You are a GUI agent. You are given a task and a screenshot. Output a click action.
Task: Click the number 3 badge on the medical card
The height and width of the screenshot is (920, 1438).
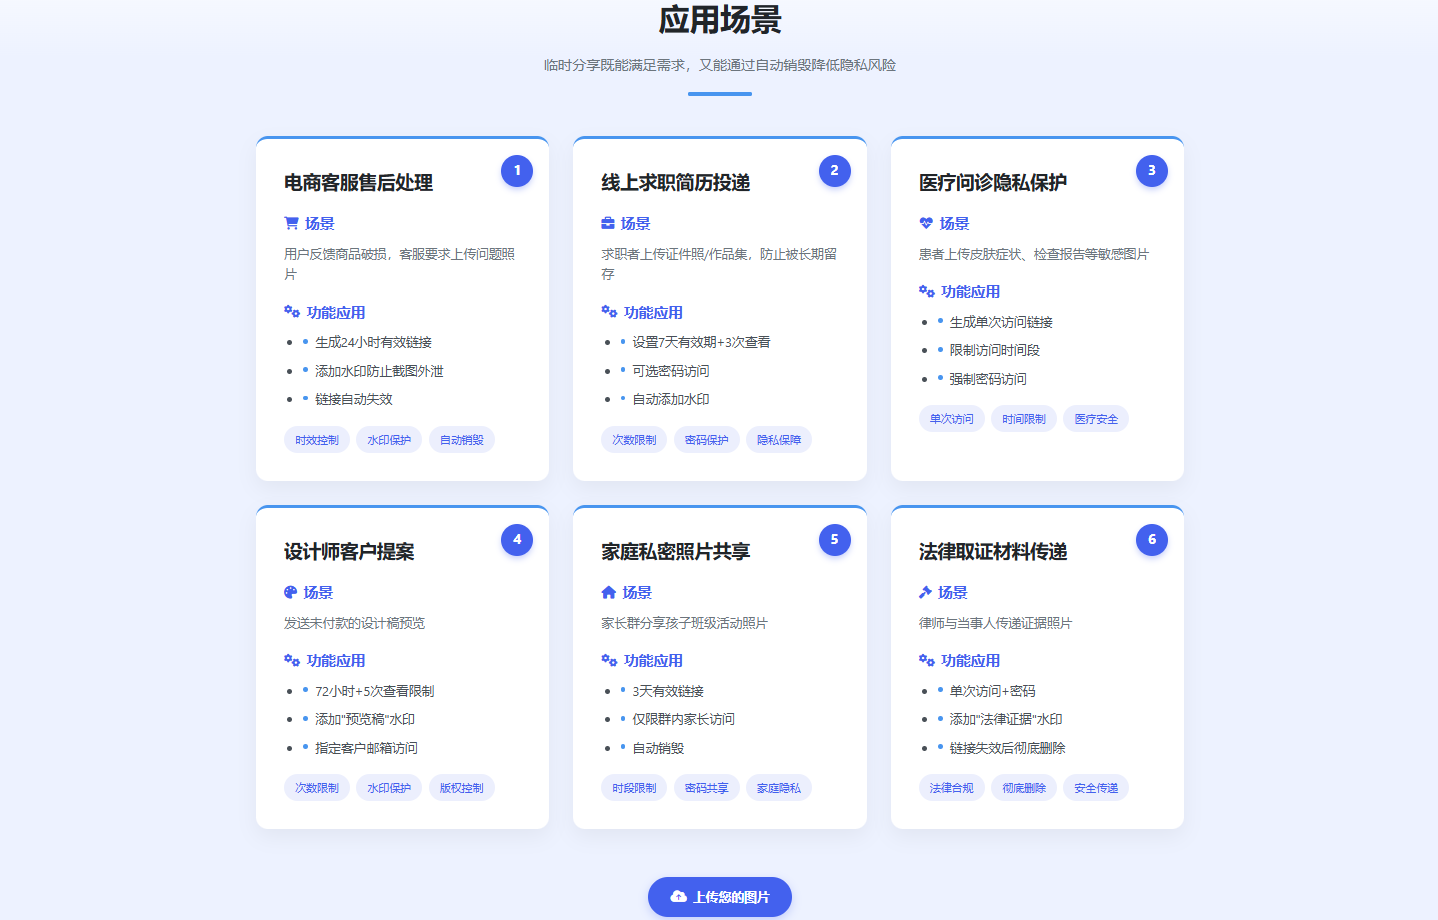pyautogui.click(x=1151, y=170)
